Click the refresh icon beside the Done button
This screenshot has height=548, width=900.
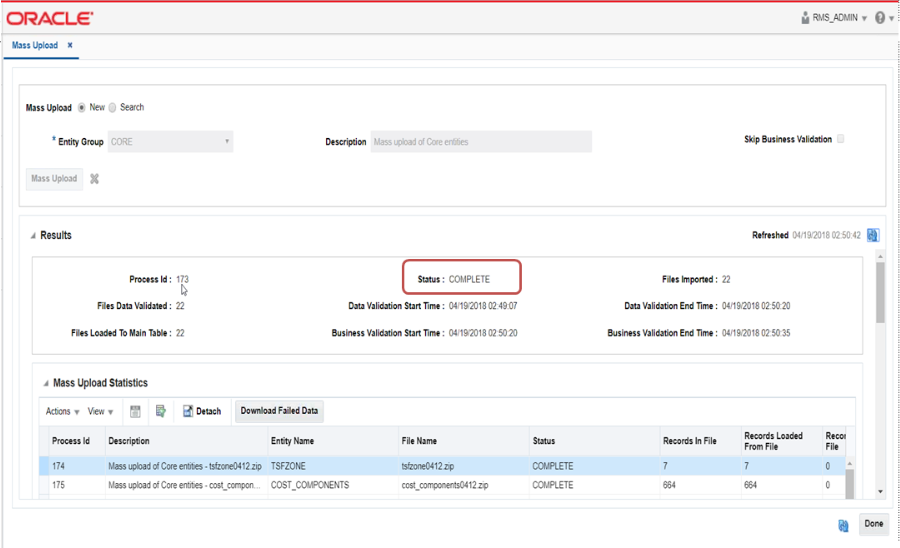[843, 526]
